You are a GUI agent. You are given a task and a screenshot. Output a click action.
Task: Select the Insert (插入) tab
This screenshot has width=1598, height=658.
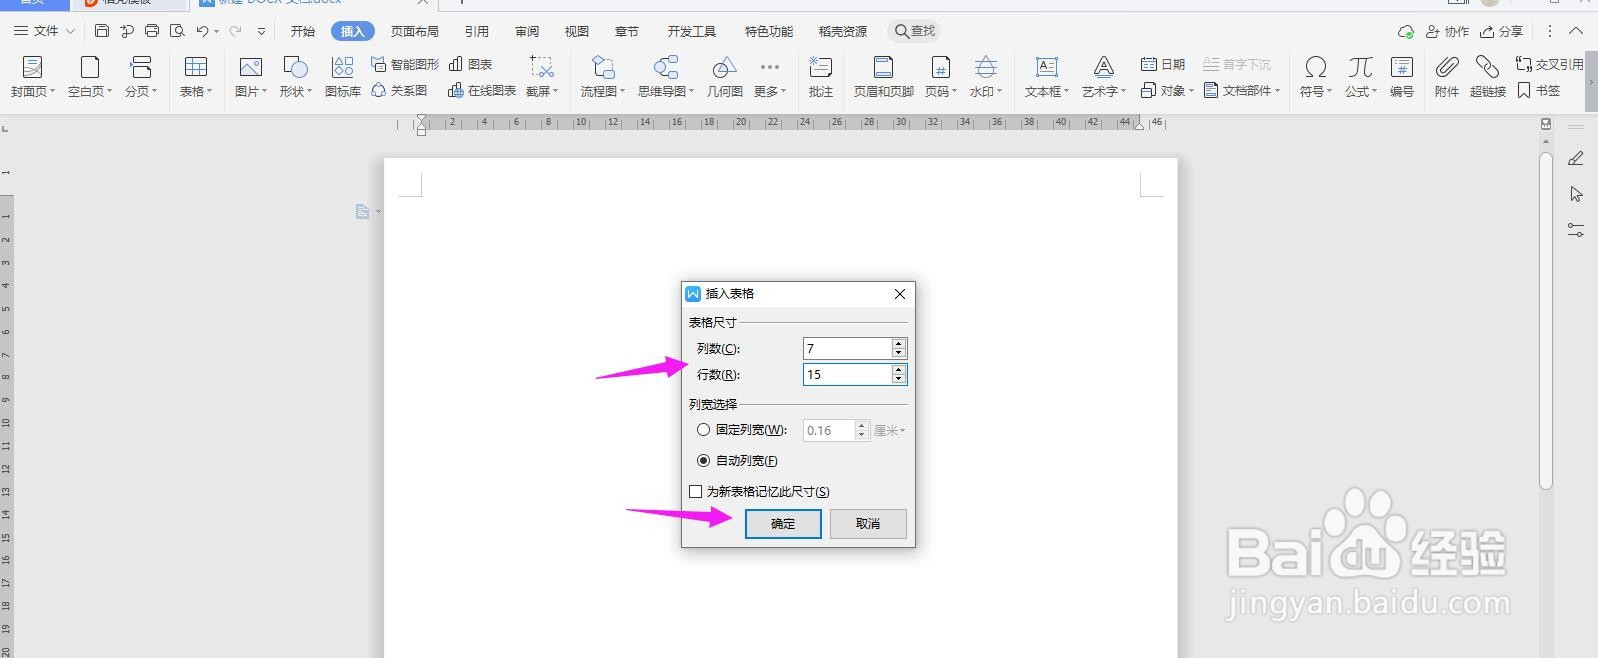coord(352,31)
